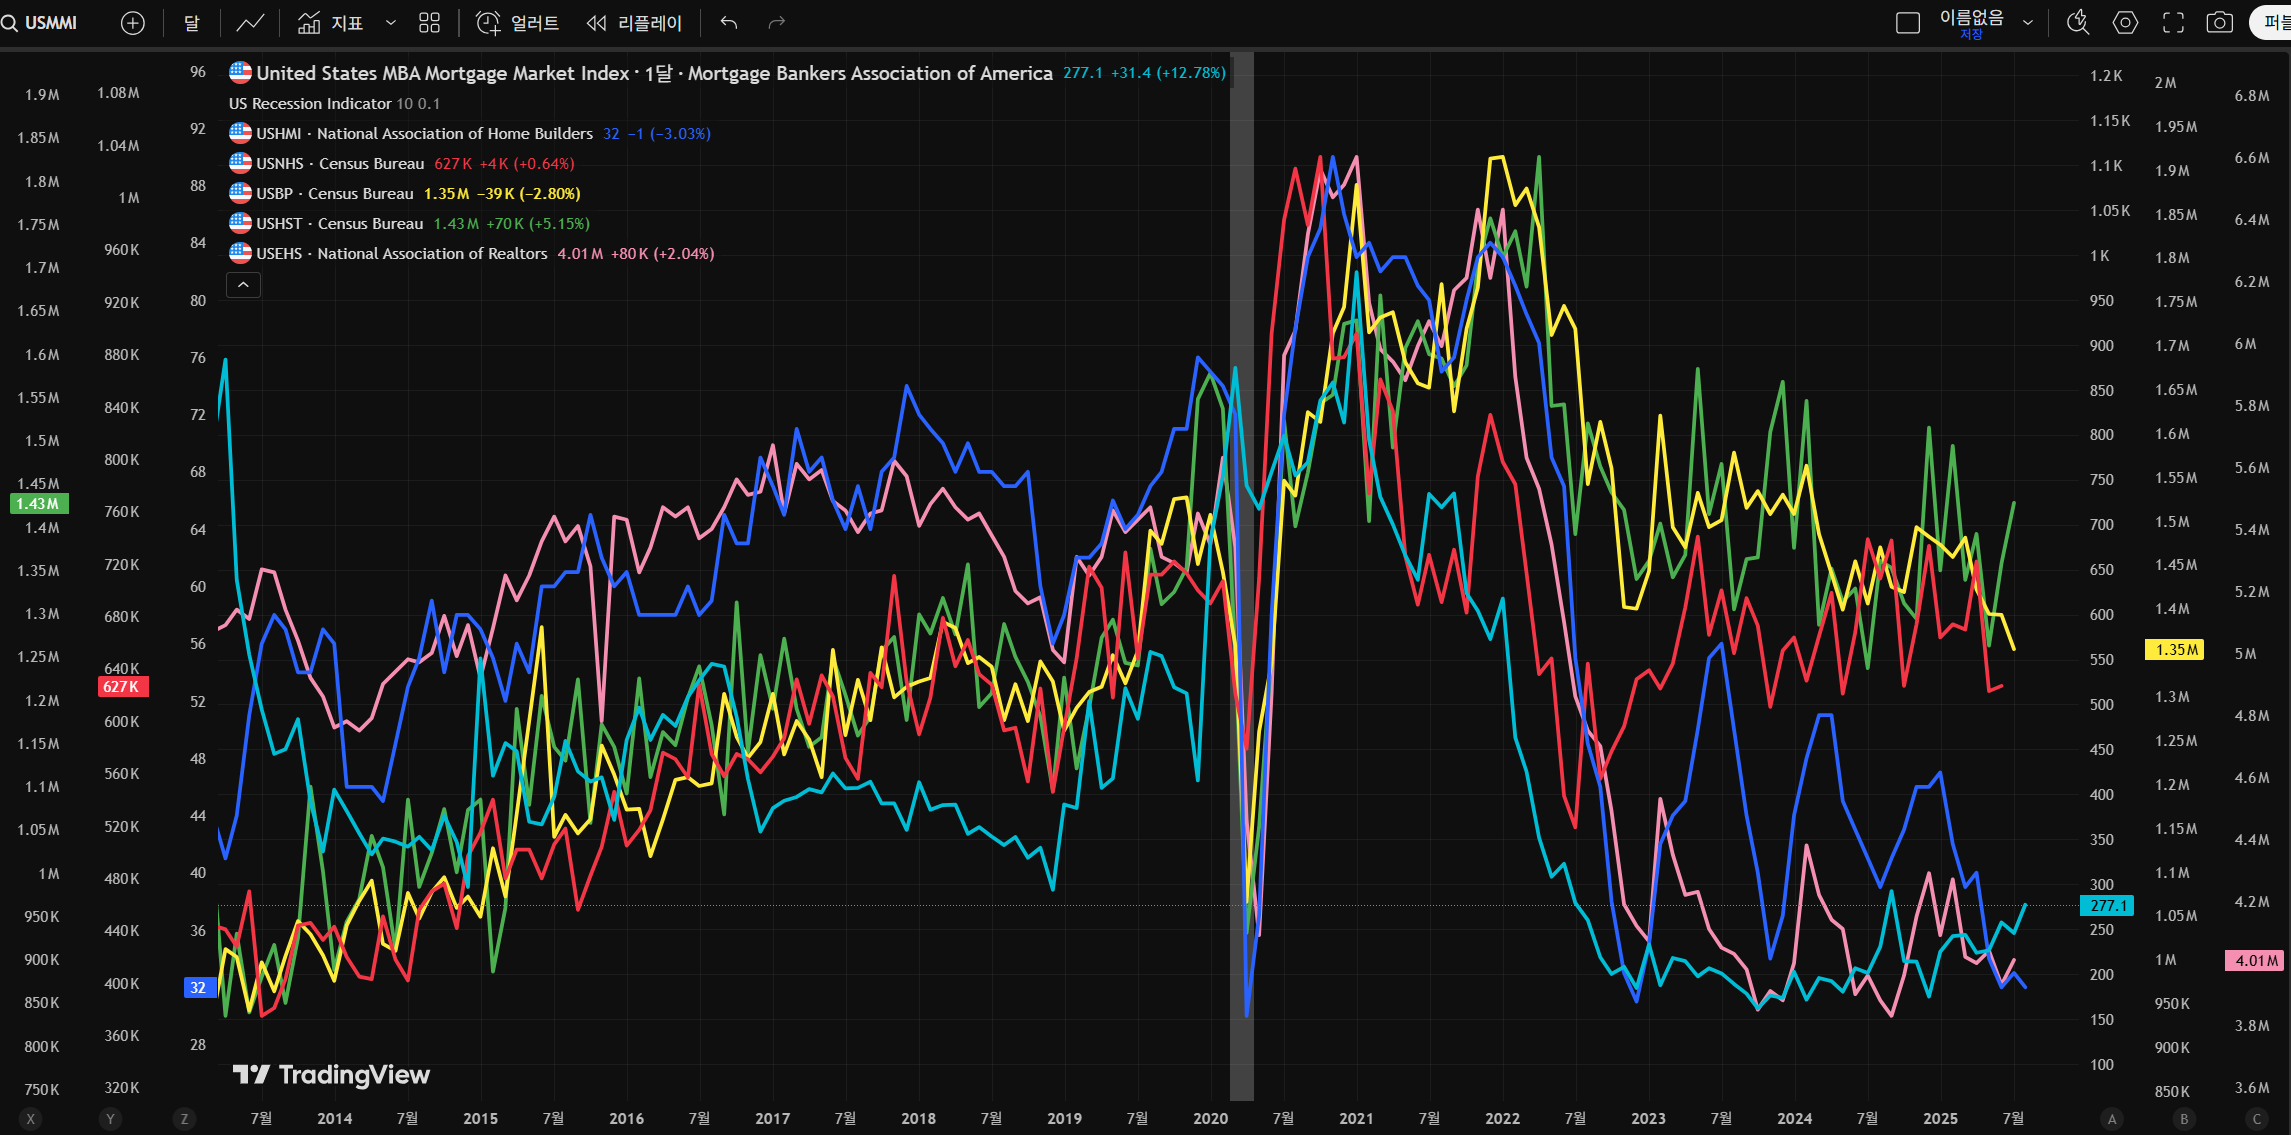Open quick search lightning icon
This screenshot has height=1135, width=2291.
pos(2078,23)
